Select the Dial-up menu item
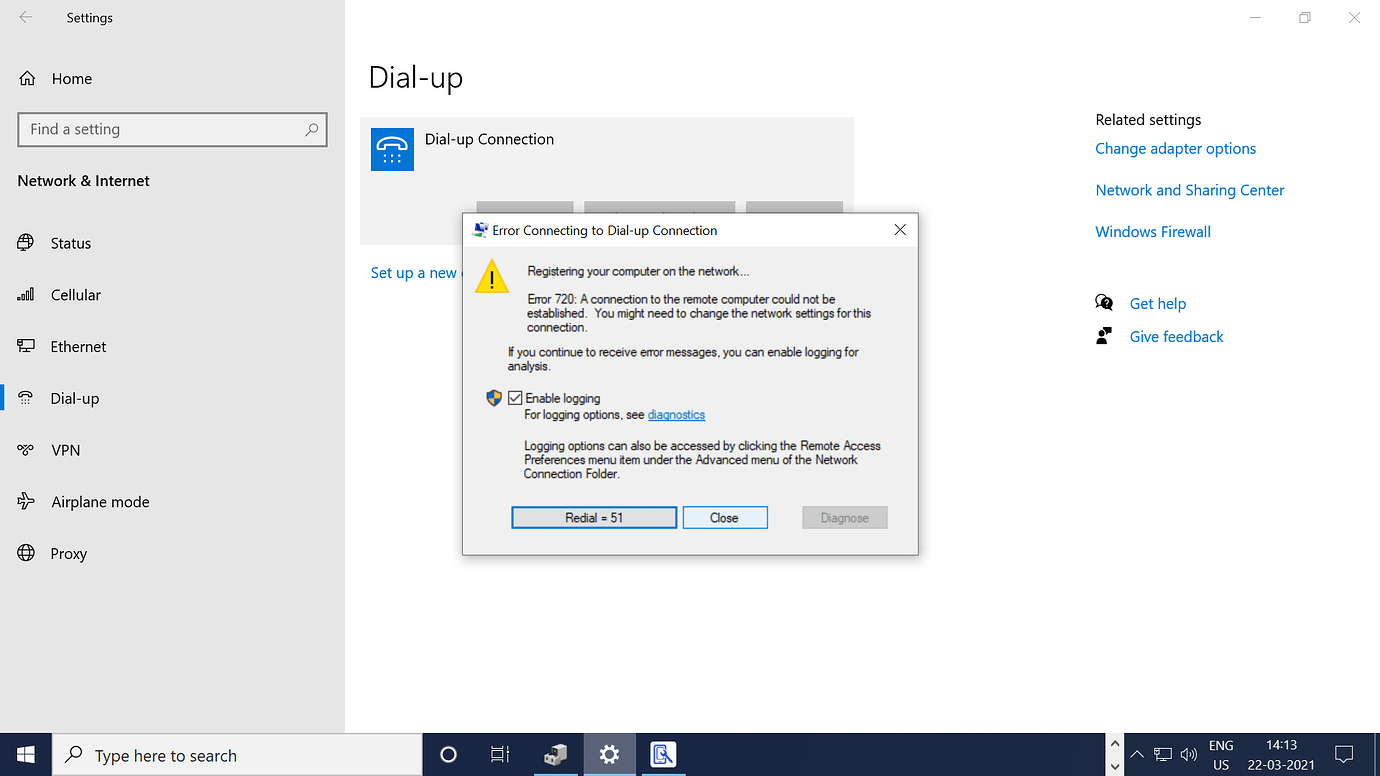1380x776 pixels. (x=77, y=397)
